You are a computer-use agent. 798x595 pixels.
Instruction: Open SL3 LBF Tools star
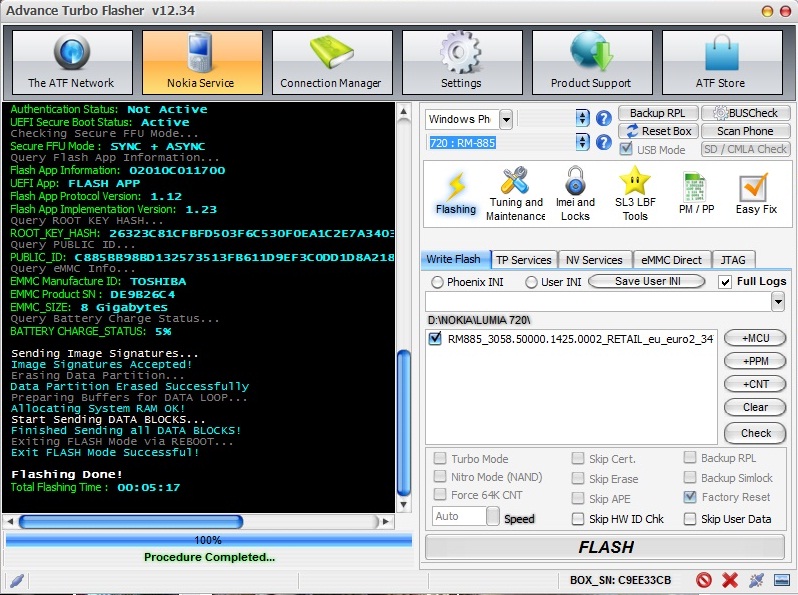(x=635, y=194)
